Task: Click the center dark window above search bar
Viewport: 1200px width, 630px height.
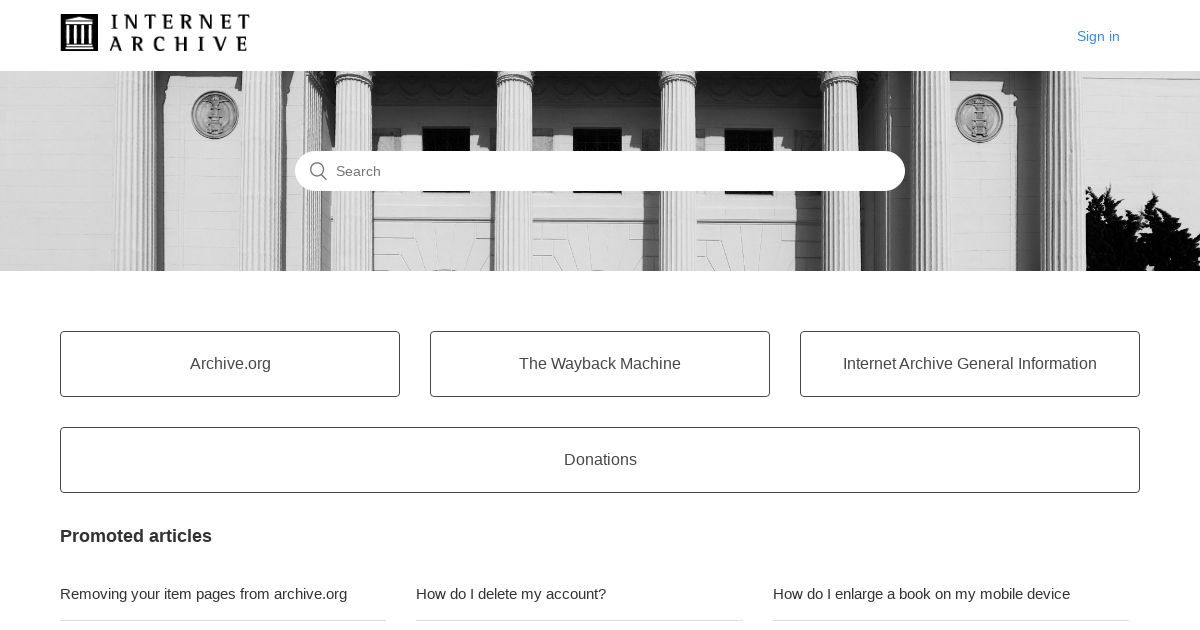Action: [x=597, y=139]
